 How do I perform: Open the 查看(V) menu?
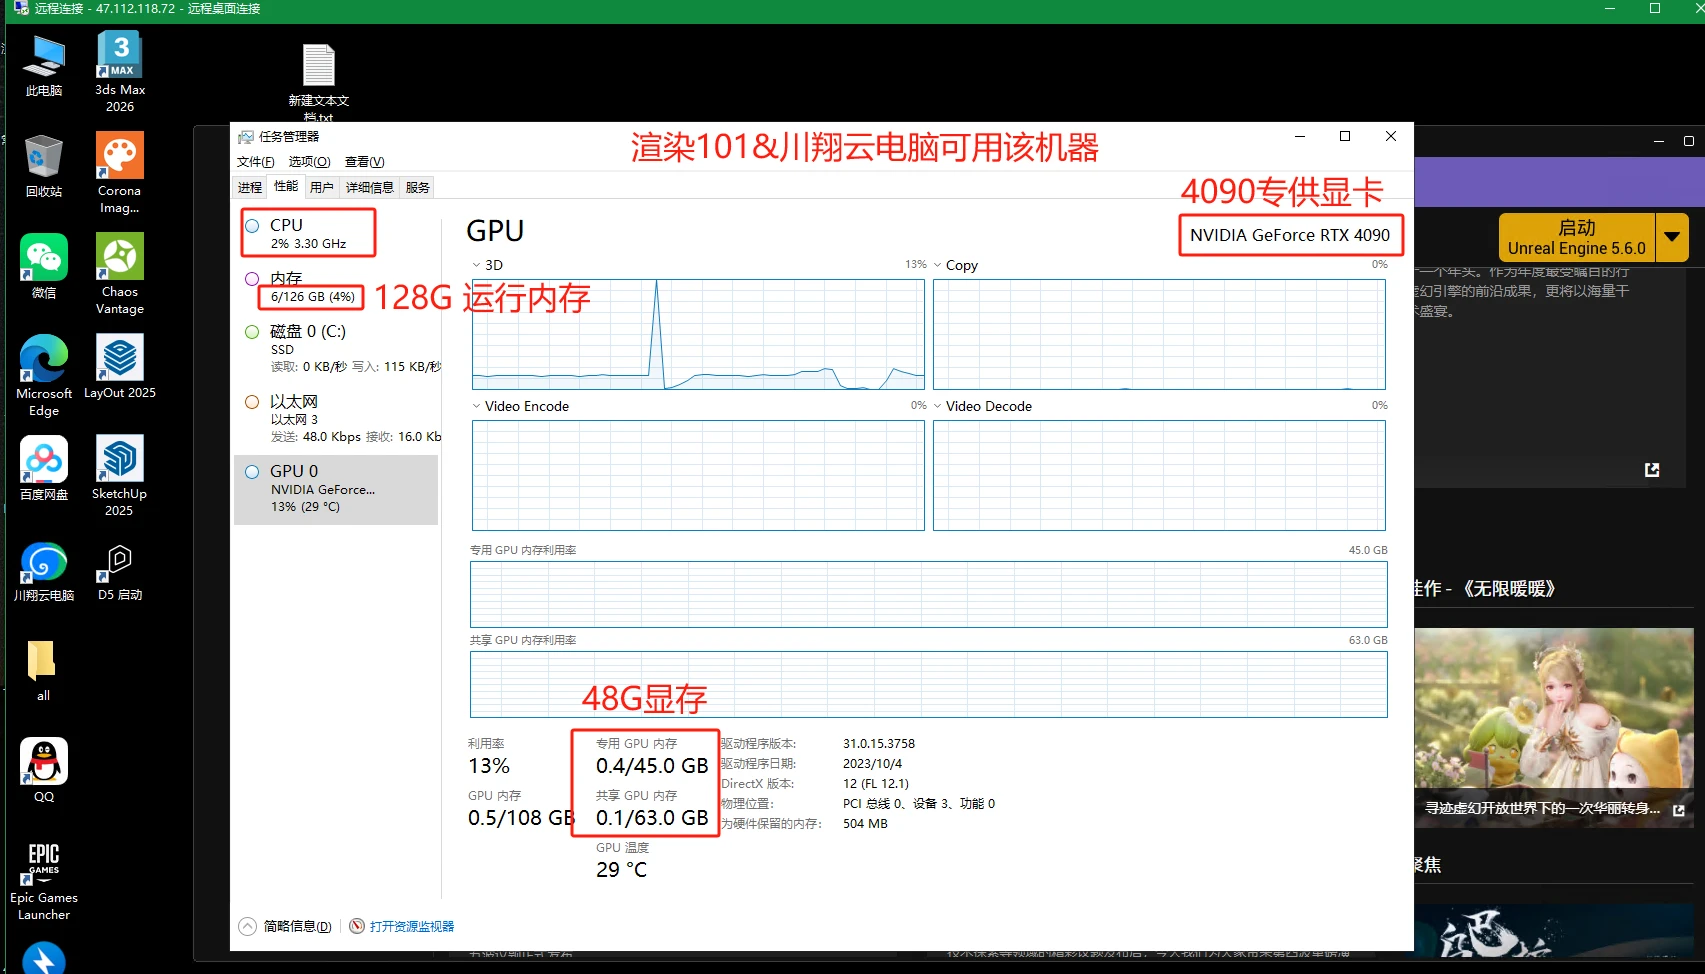point(364,162)
